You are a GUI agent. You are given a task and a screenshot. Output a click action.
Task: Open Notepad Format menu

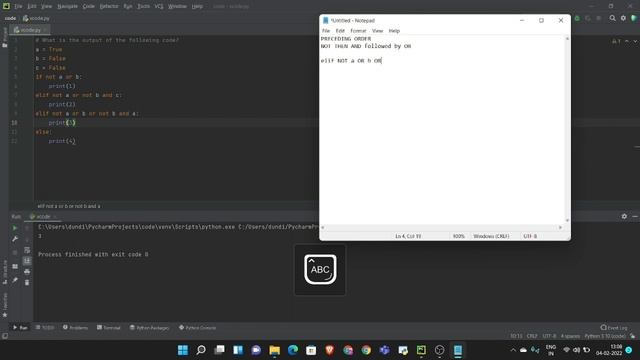click(x=358, y=31)
